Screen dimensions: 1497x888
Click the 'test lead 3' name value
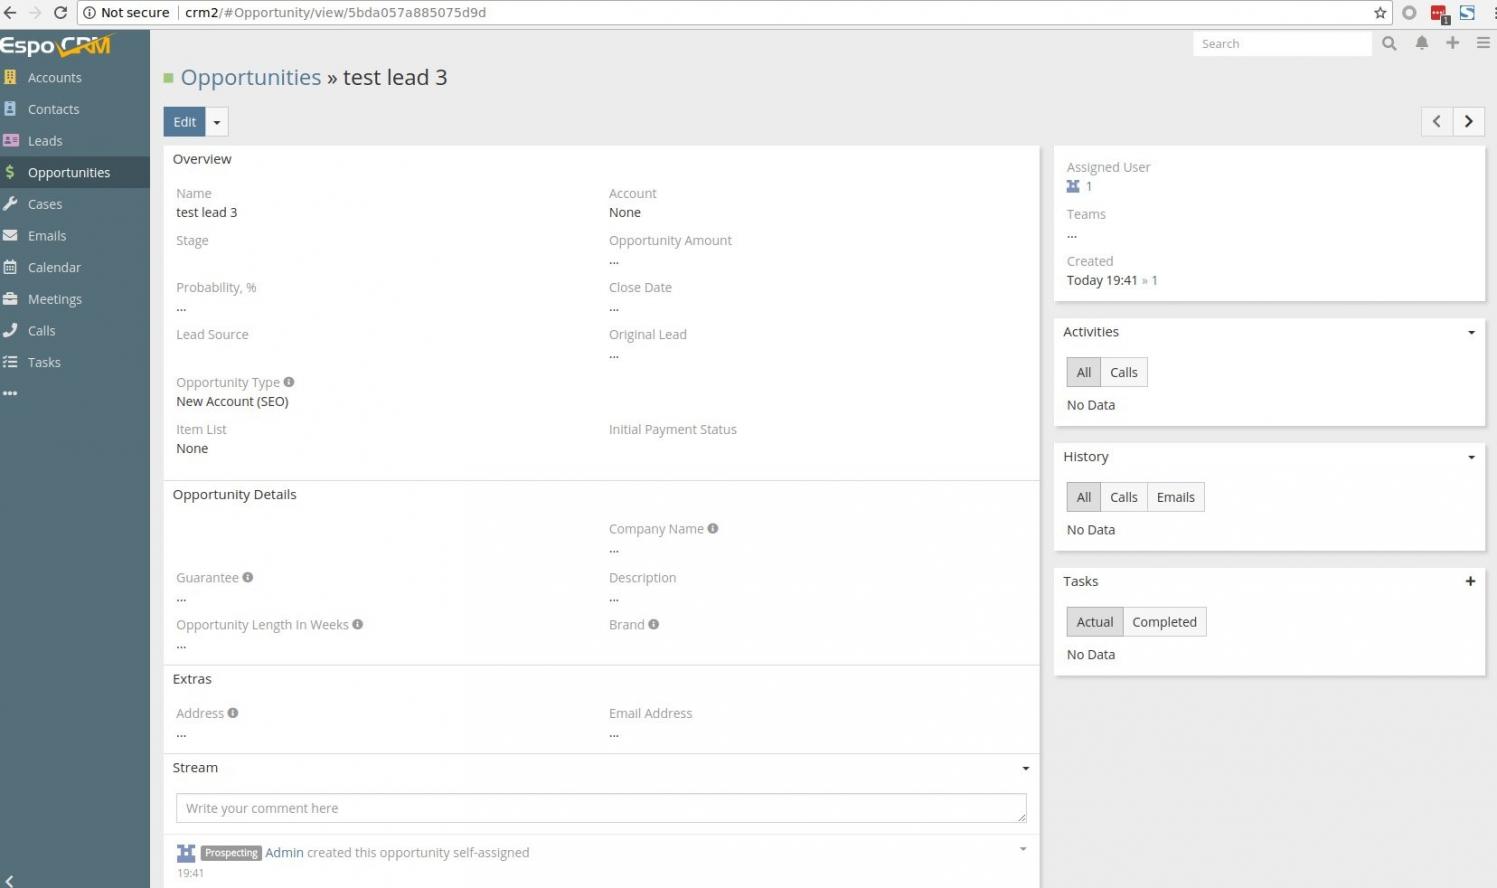[x=207, y=212]
